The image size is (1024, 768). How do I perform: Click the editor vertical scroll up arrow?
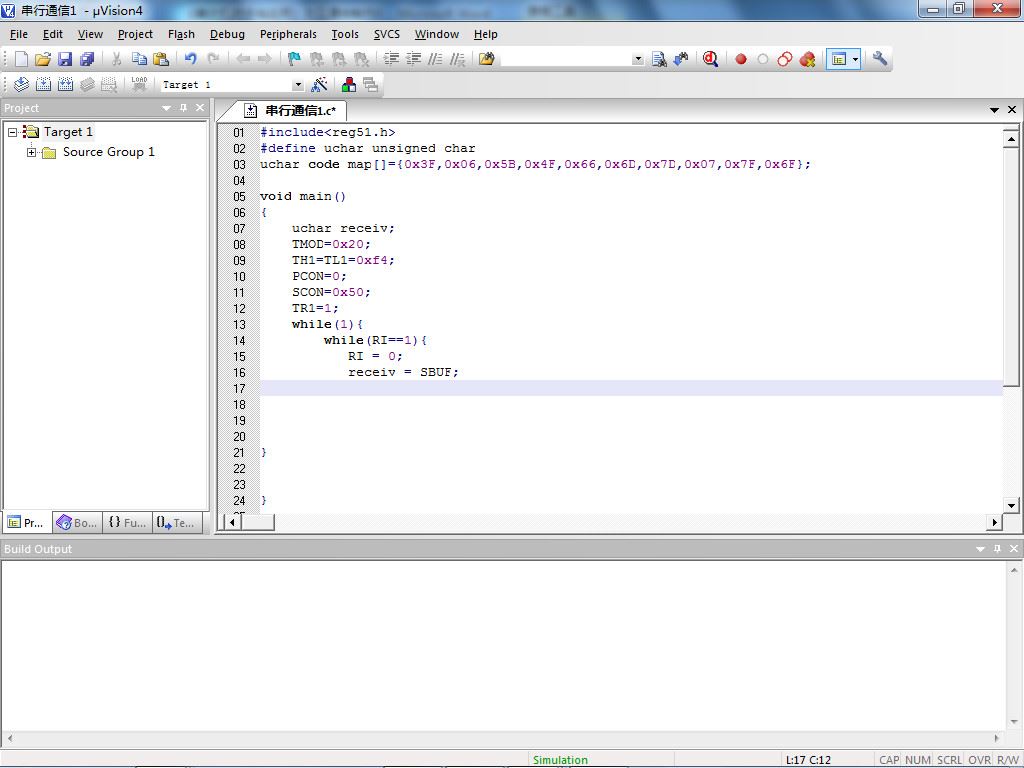click(x=1011, y=138)
